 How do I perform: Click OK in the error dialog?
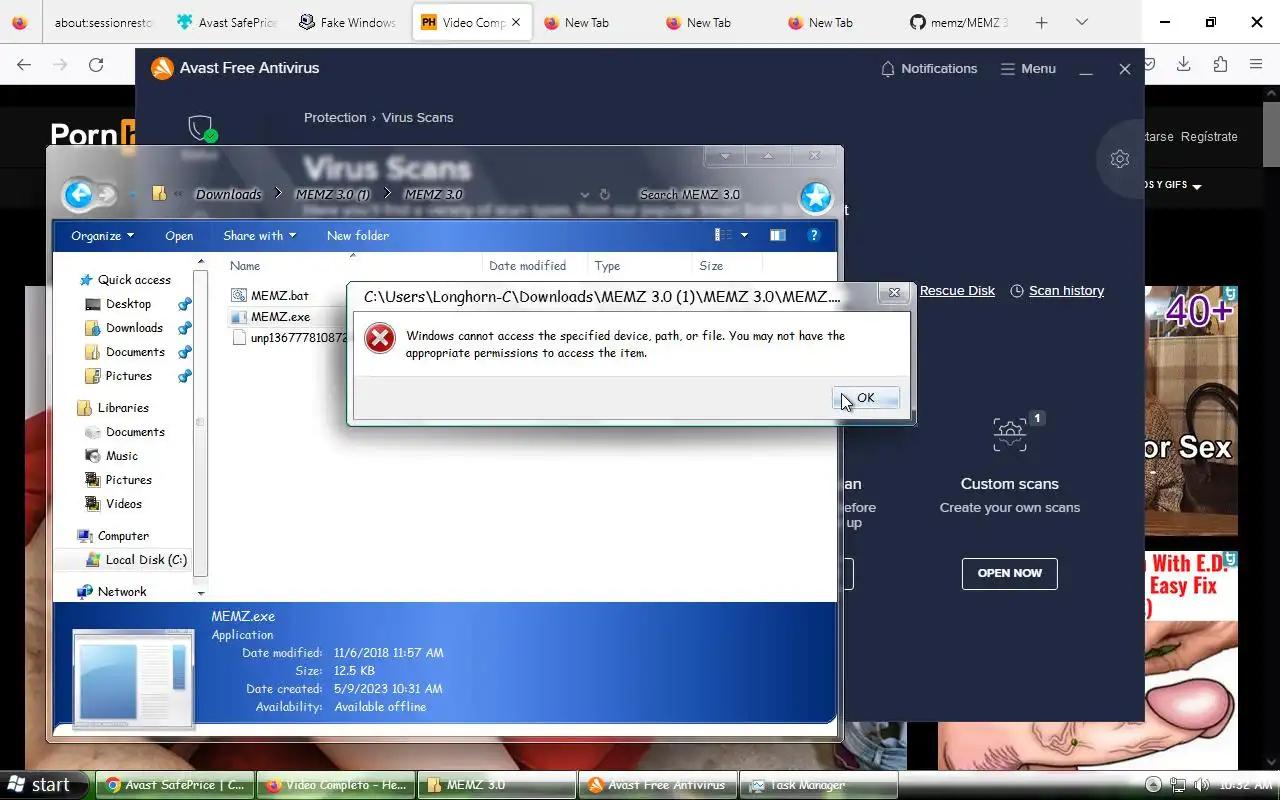[866, 398]
